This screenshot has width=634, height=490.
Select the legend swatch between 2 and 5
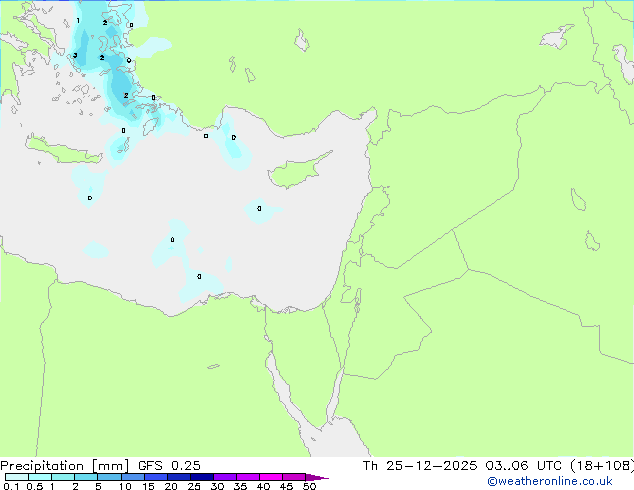[86, 477]
